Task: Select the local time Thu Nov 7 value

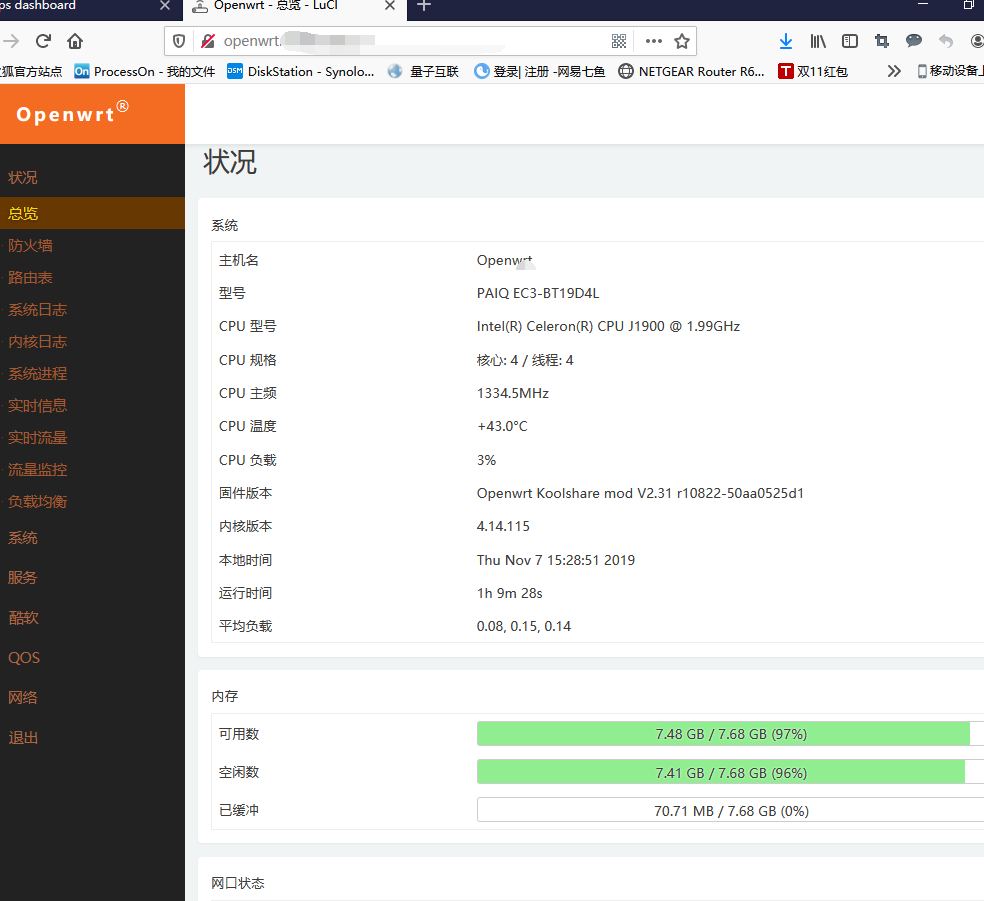Action: (555, 560)
